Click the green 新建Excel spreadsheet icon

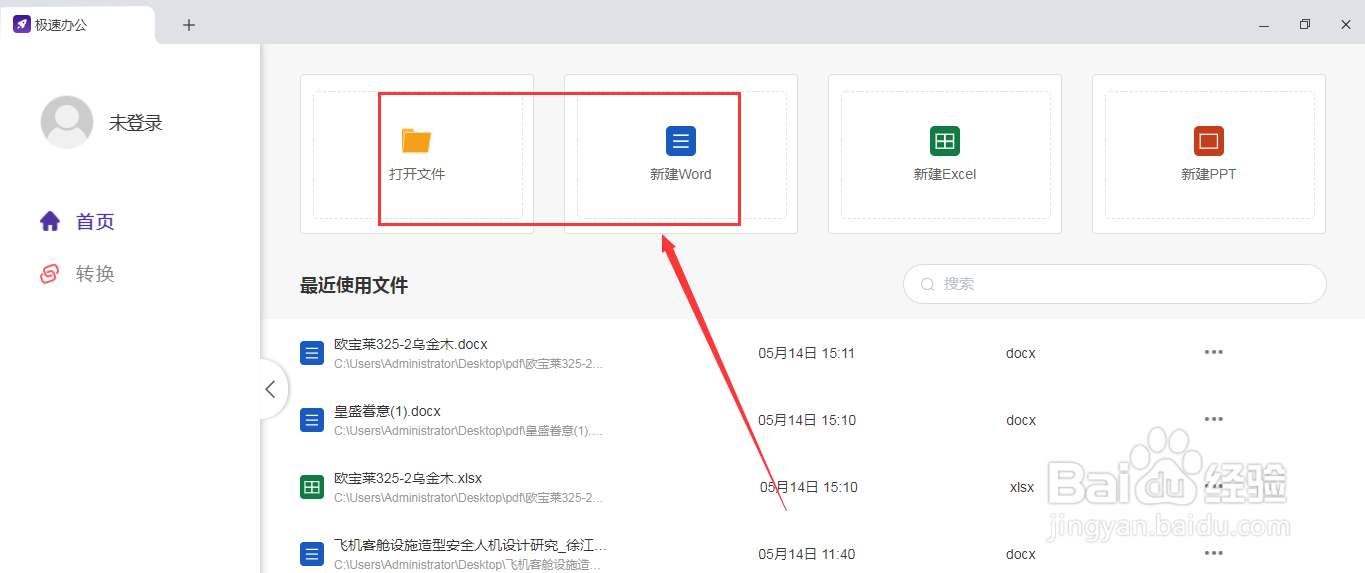[945, 141]
